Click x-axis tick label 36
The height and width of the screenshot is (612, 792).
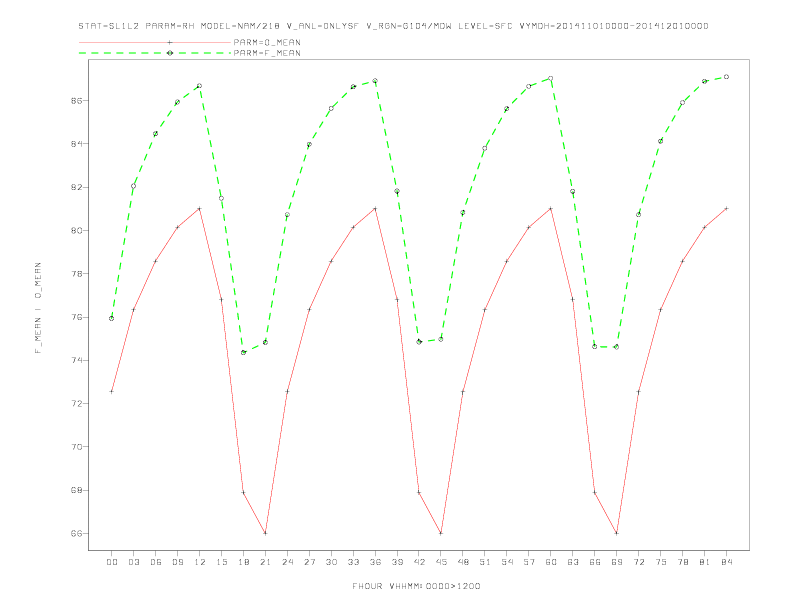pyautogui.click(x=375, y=562)
